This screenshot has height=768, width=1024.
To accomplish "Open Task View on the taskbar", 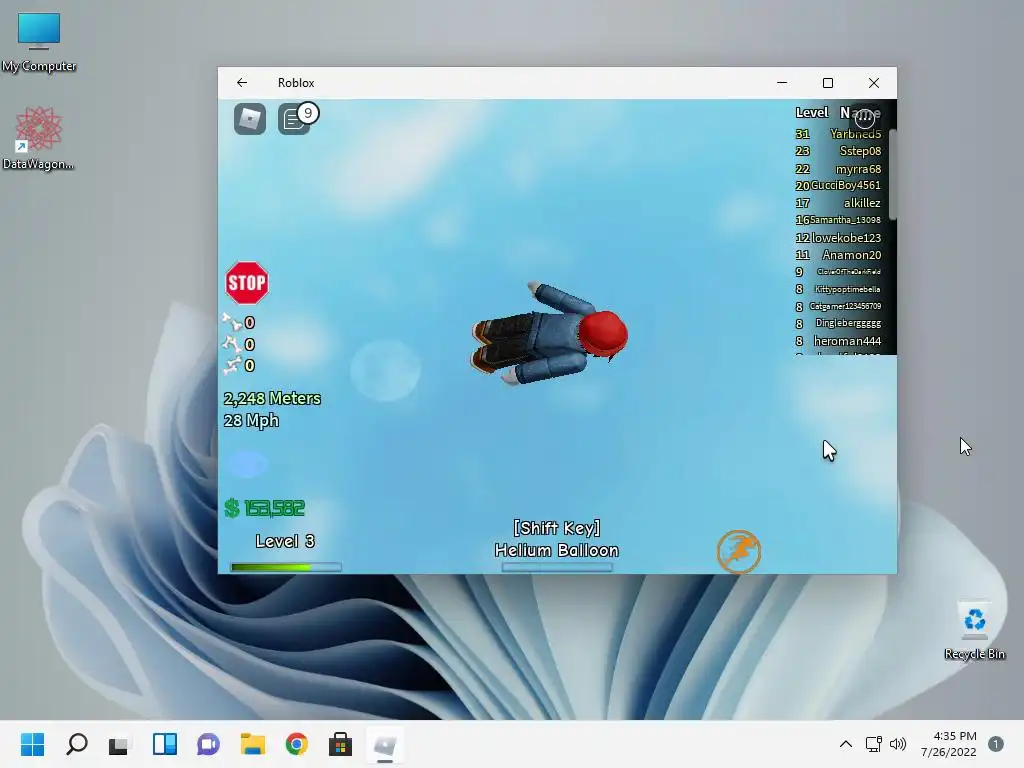I will tap(119, 744).
